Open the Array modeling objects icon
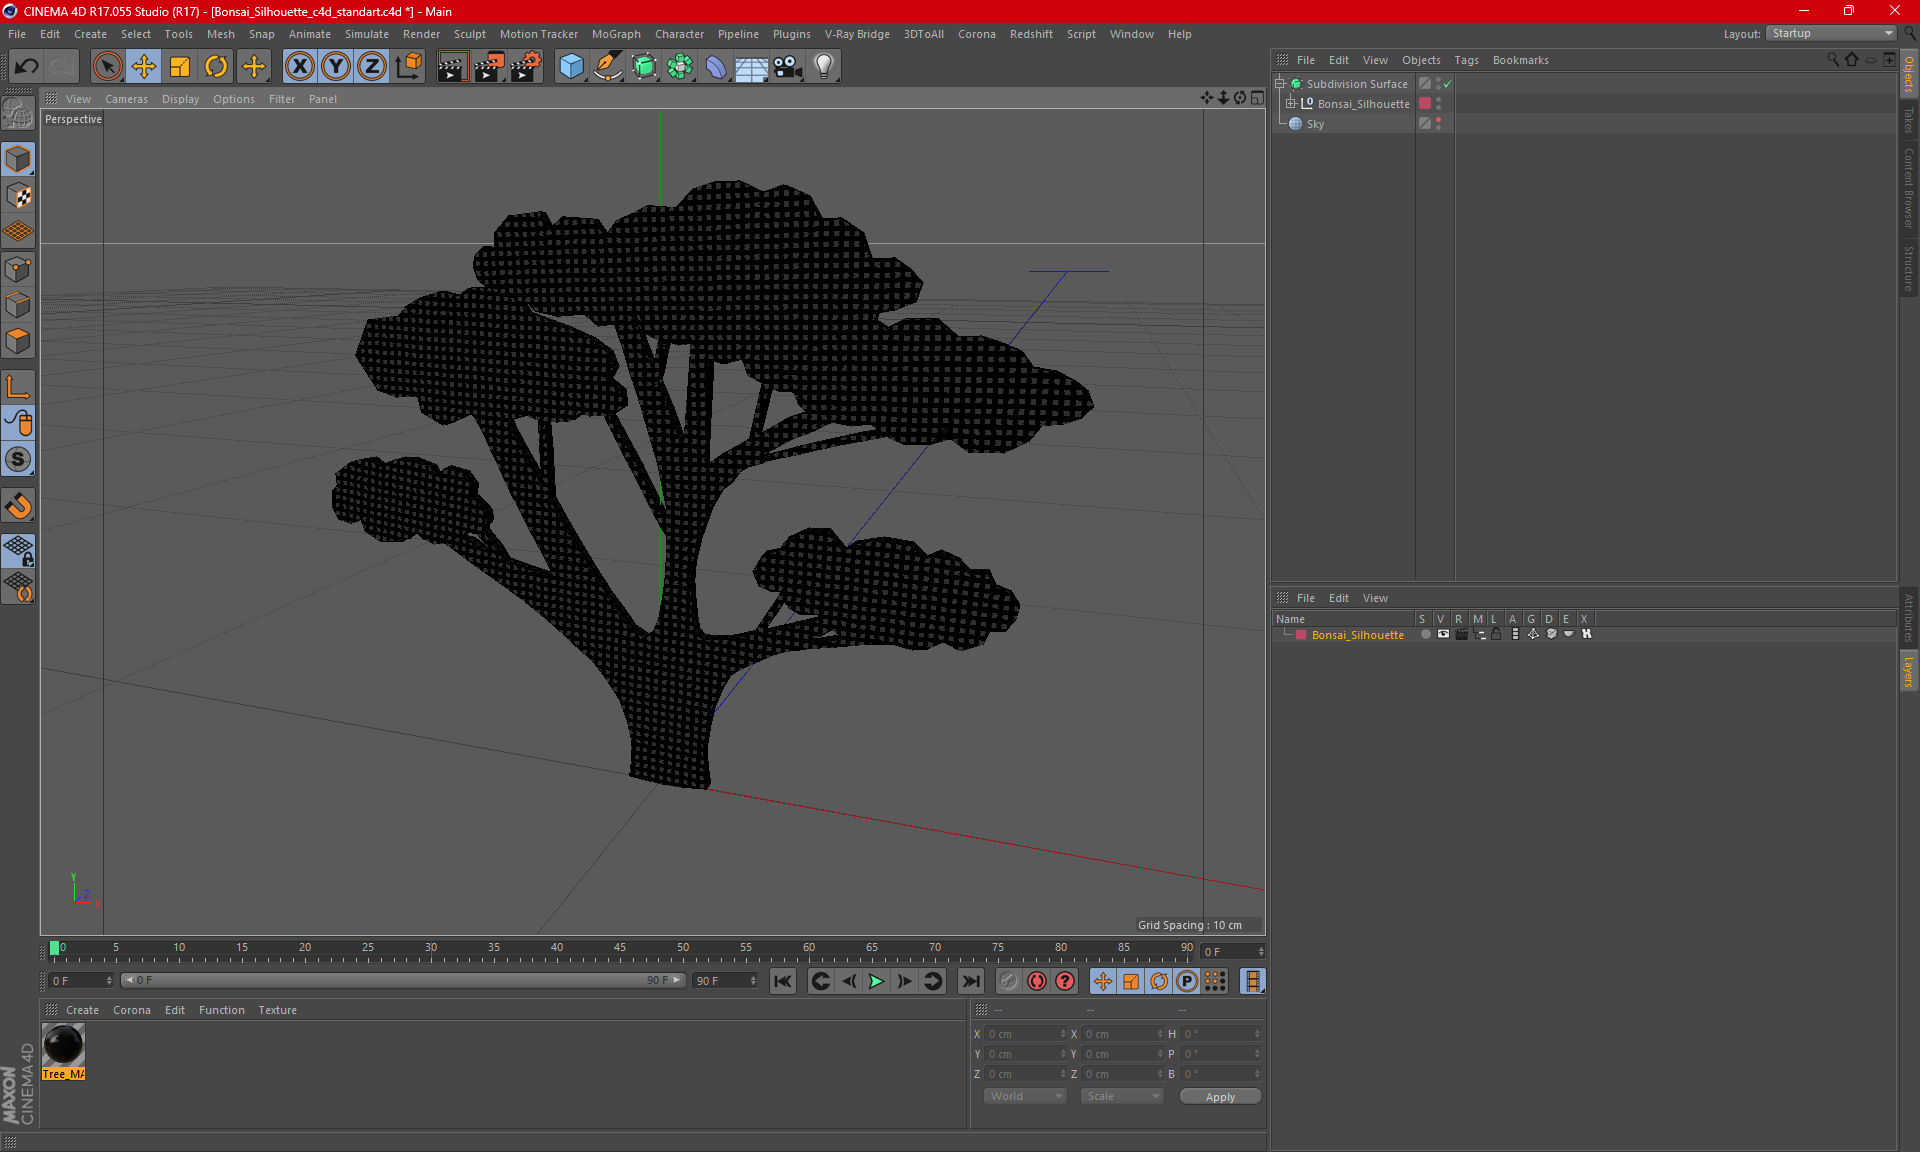 [680, 67]
